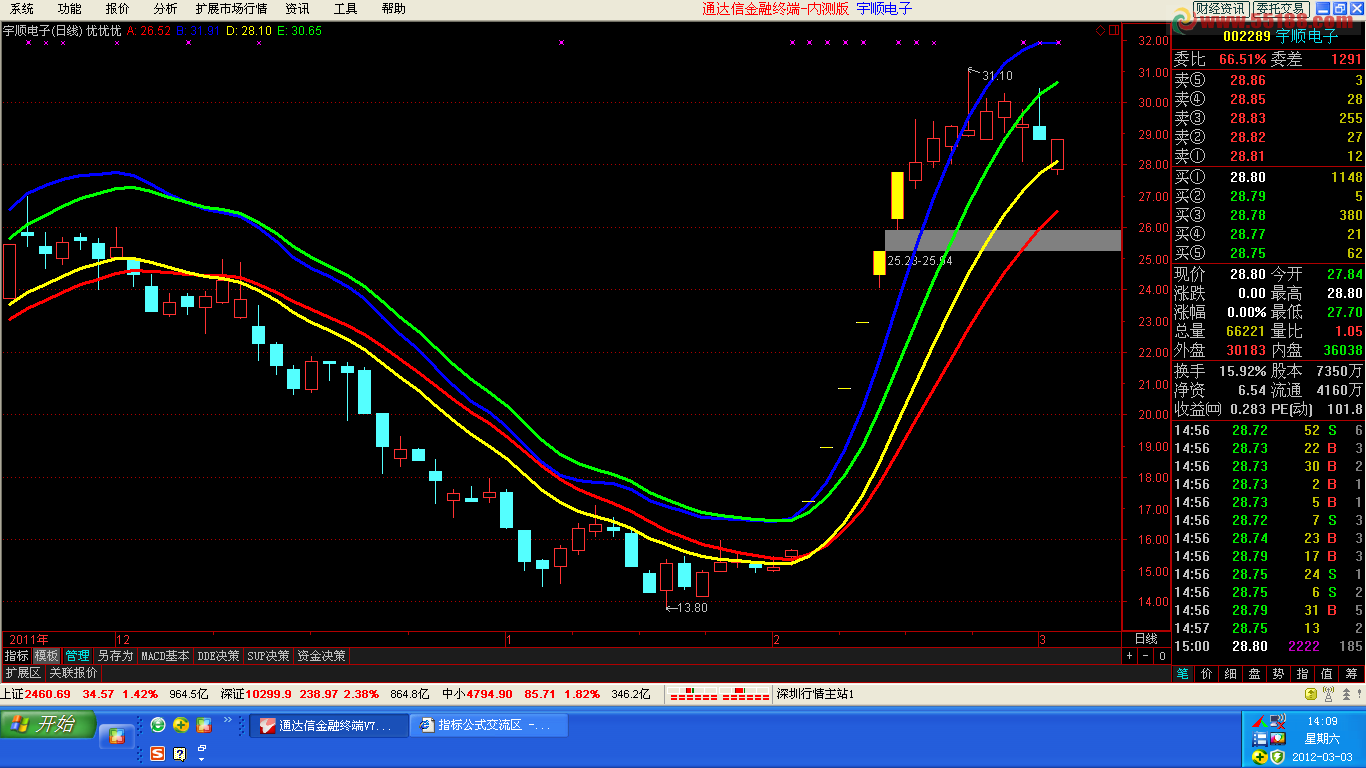Viewport: 1366px width, 768px height.
Task: Toggle the 扩展区 panel at the bottom
Action: tap(23, 673)
